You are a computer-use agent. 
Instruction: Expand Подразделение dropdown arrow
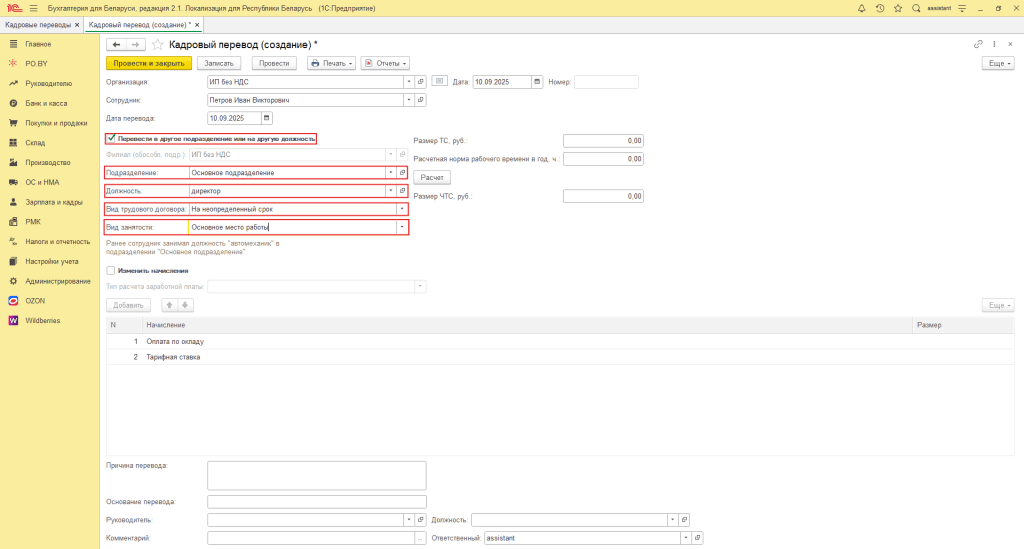pyautogui.click(x=391, y=172)
